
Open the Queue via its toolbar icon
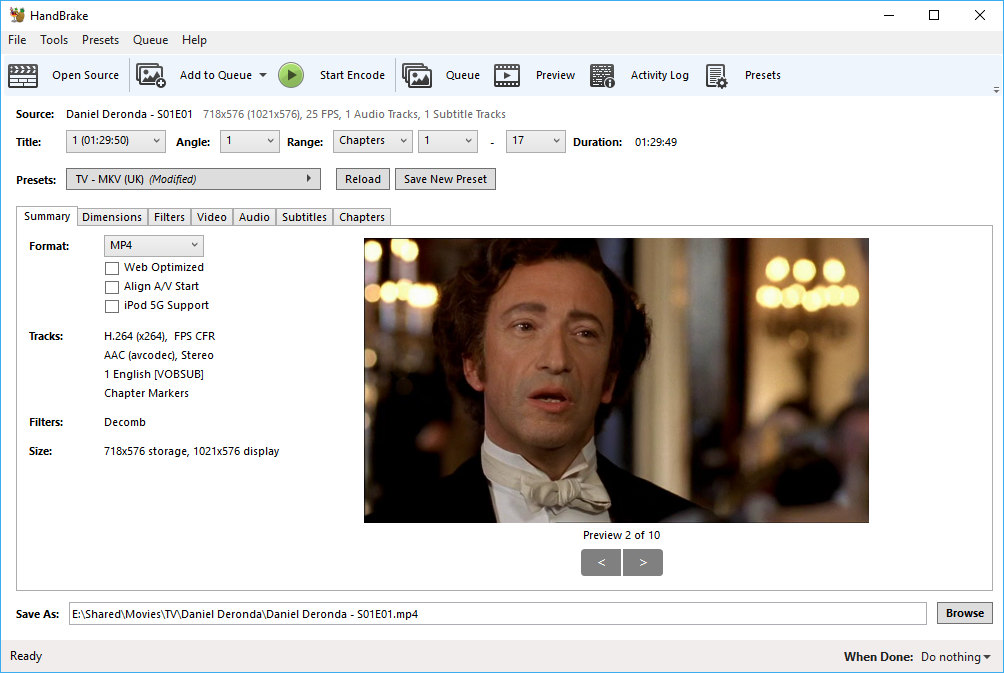417,76
